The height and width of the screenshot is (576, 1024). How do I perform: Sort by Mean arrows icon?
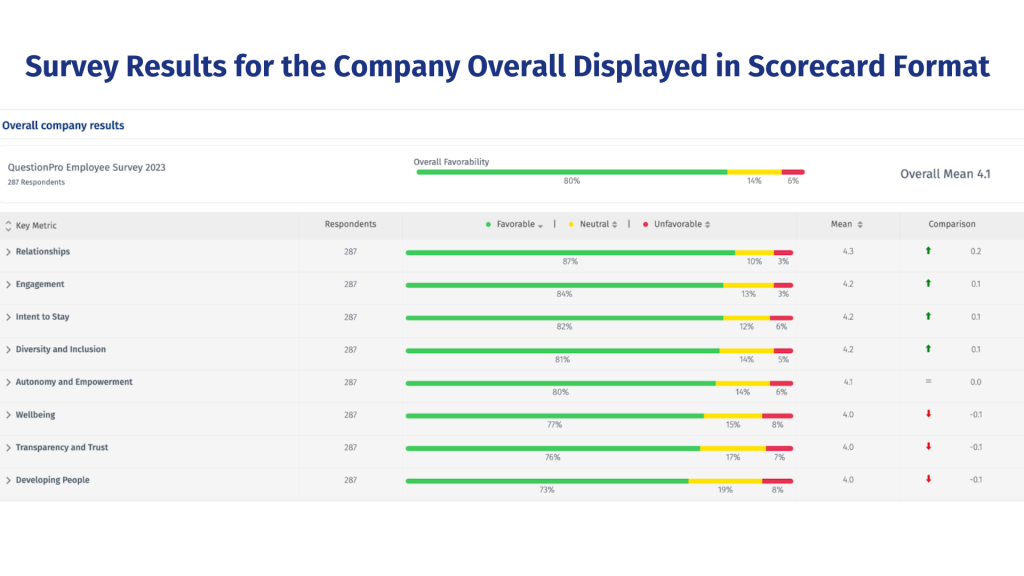(859, 225)
